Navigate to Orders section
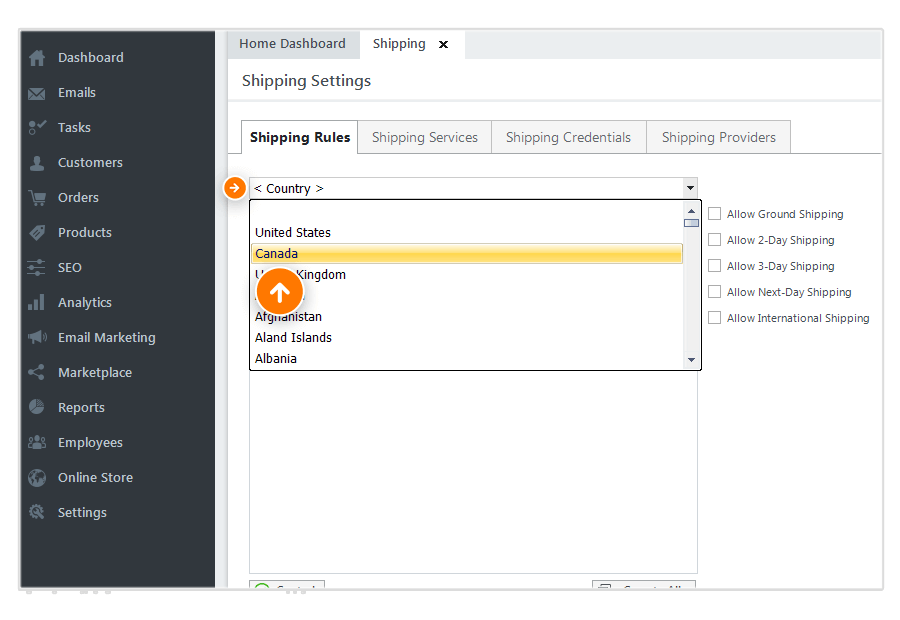This screenshot has height=620, width=900. click(x=78, y=198)
